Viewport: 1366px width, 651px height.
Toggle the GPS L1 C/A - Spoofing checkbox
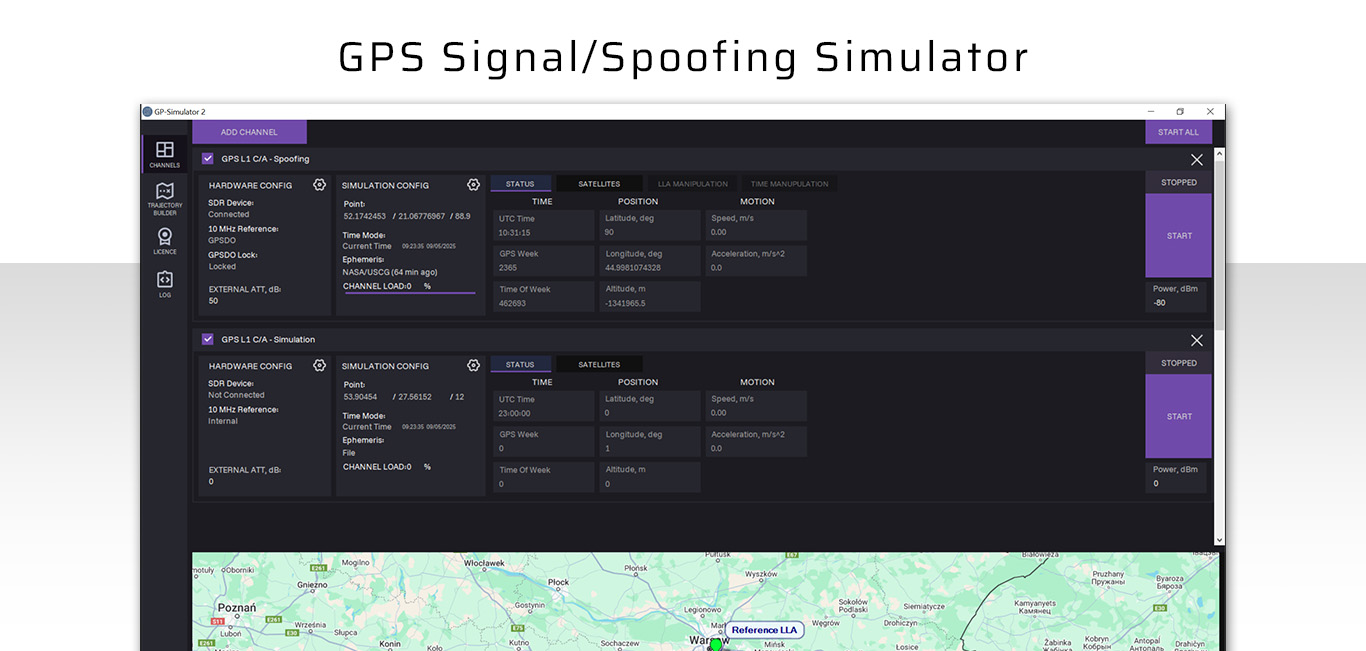pos(207,158)
